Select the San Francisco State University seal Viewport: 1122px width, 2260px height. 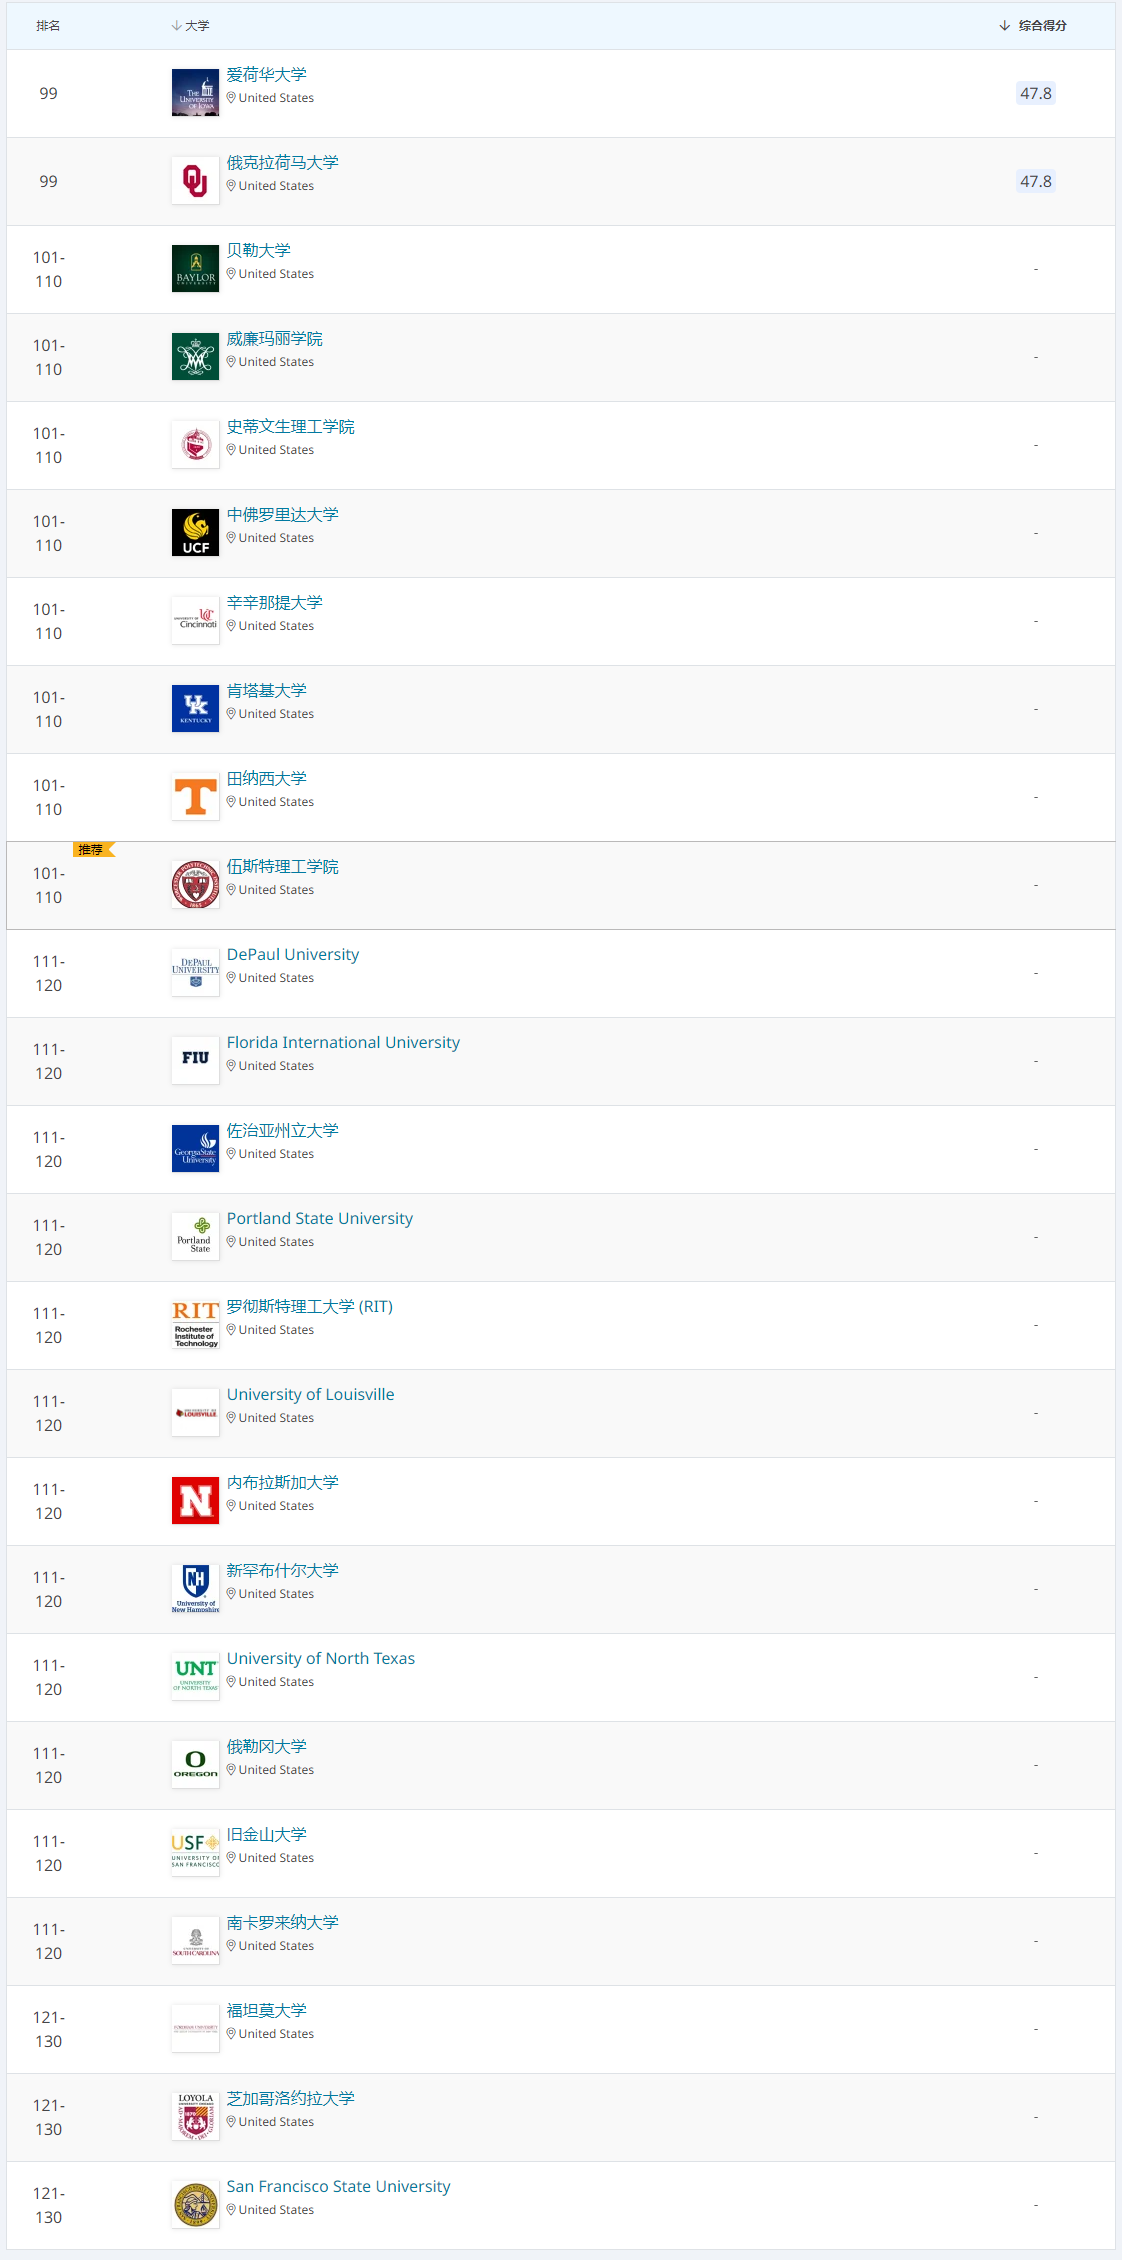195,2205
